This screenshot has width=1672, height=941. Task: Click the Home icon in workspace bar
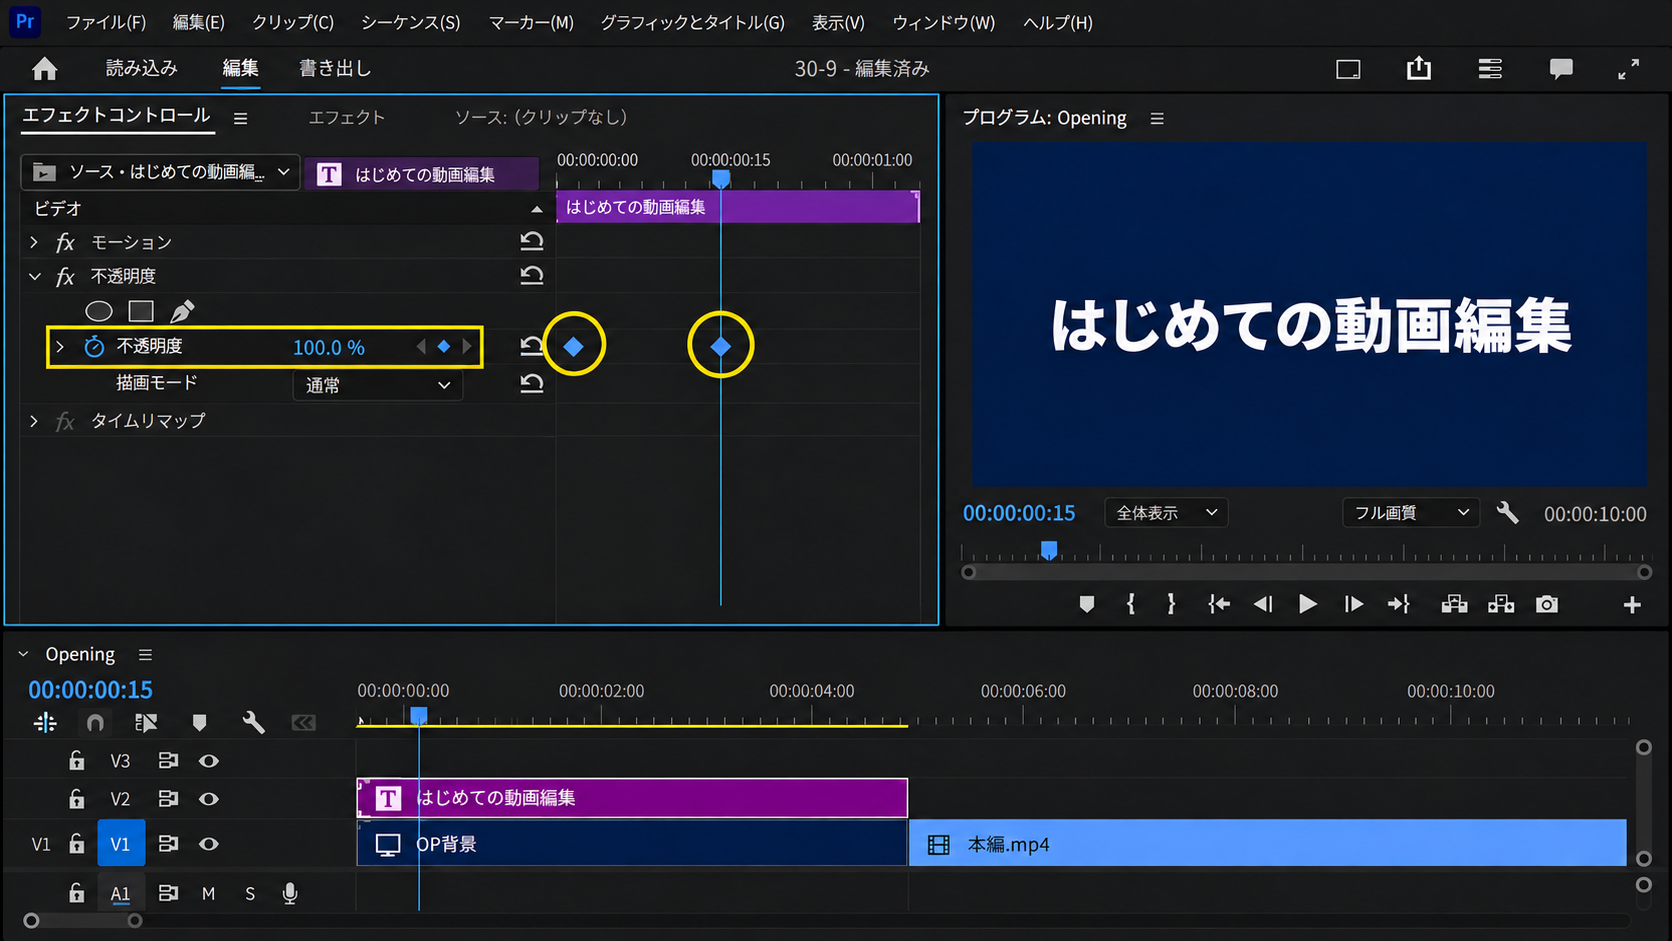pos(45,69)
